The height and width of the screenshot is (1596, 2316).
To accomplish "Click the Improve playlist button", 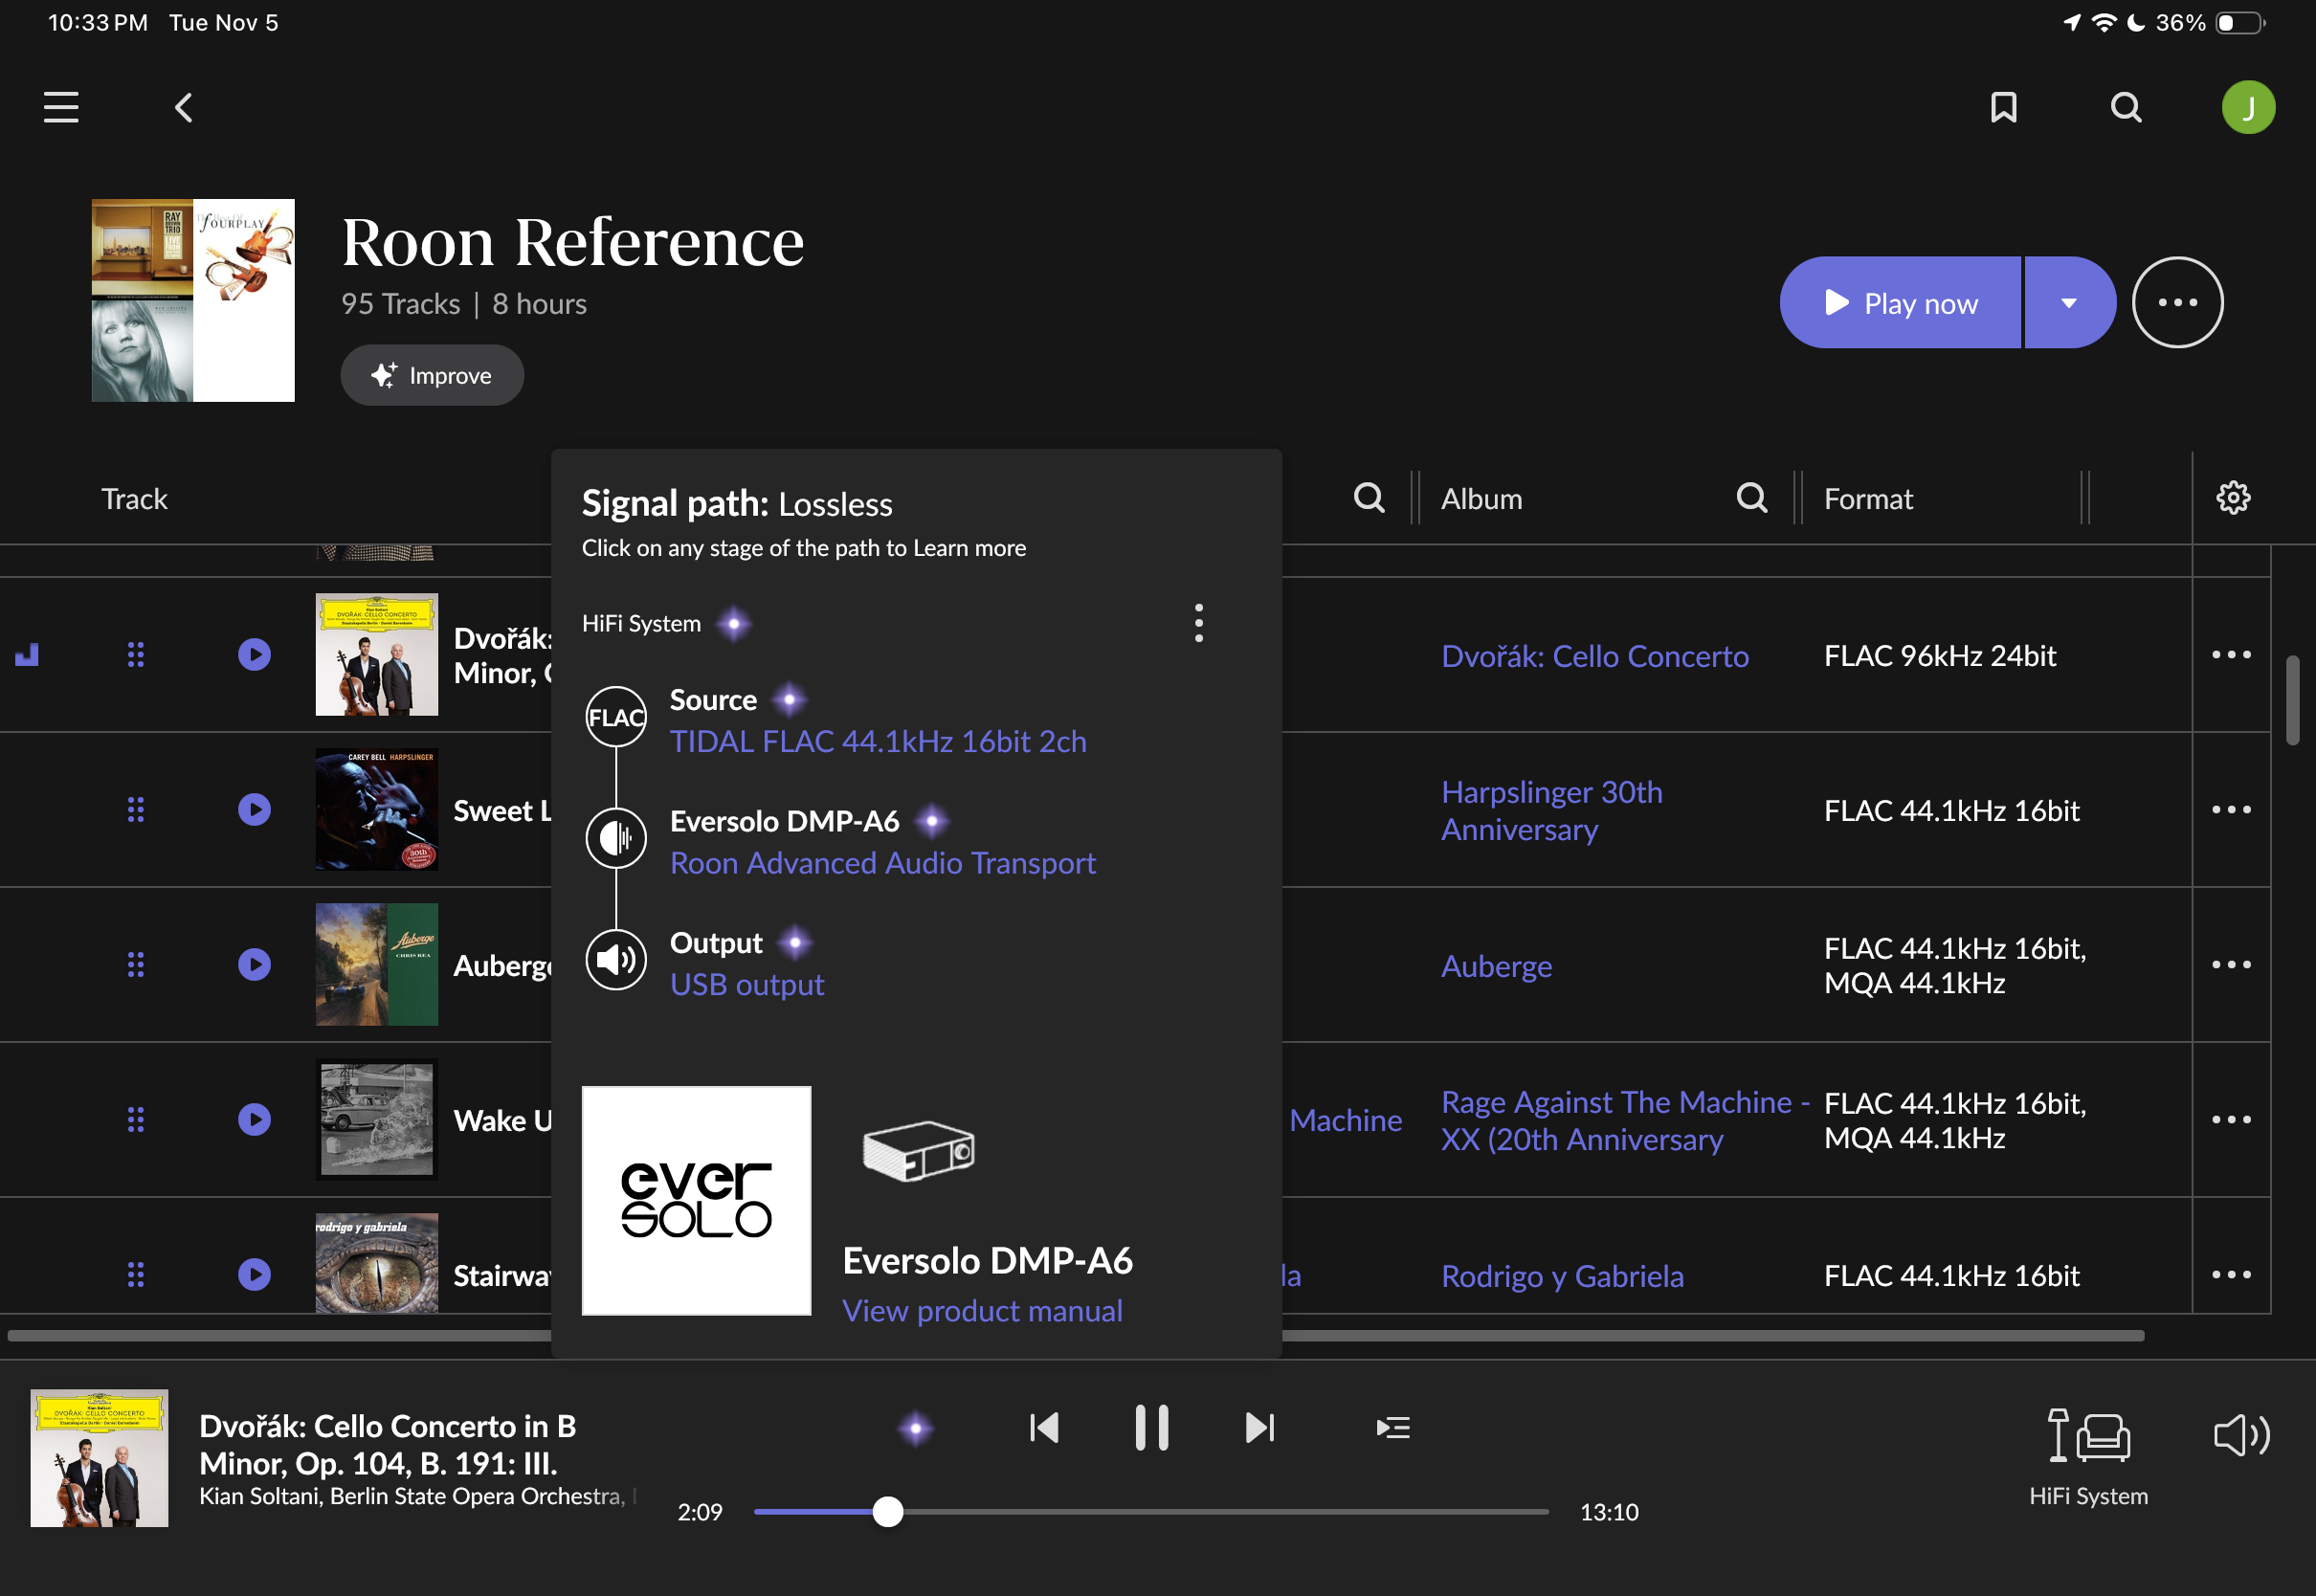I will 432,375.
